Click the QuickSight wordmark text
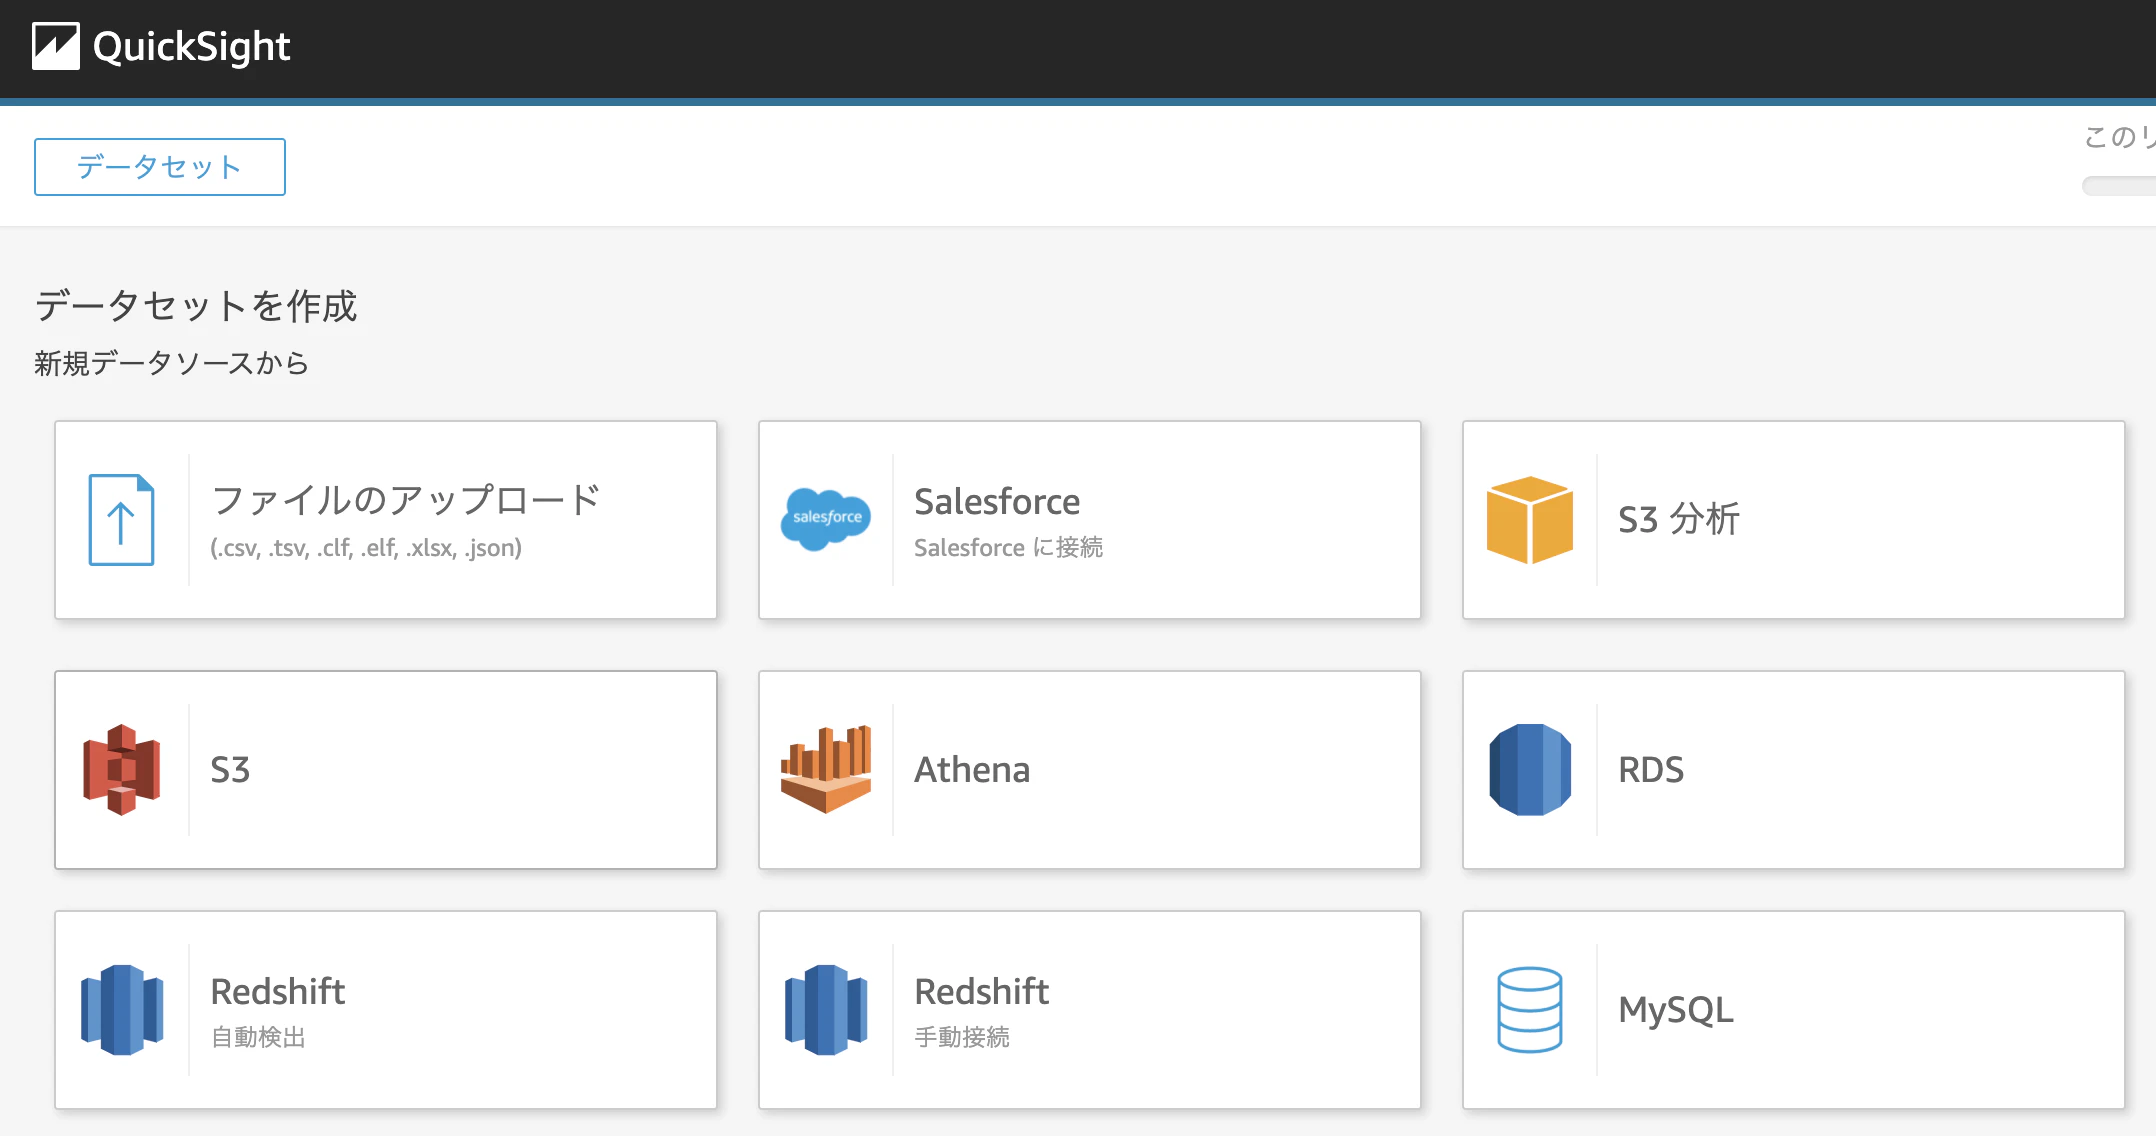Image resolution: width=2156 pixels, height=1136 pixels. coord(192,47)
